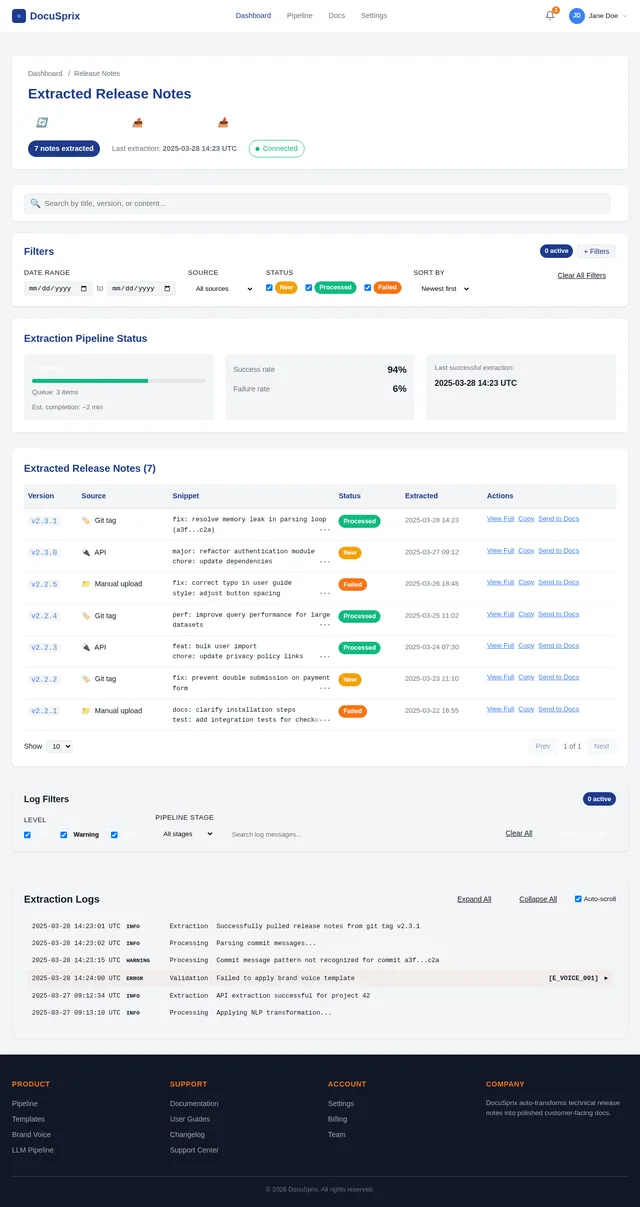Click the green Connected status badge
The width and height of the screenshot is (640, 1207).
tap(277, 148)
